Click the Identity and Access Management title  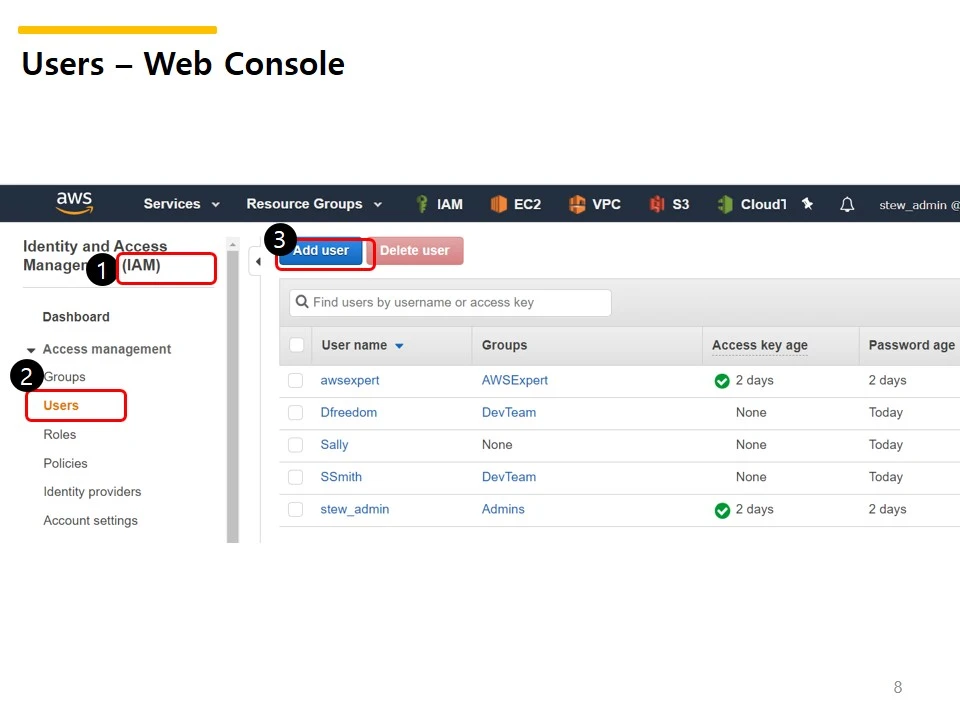(95, 255)
